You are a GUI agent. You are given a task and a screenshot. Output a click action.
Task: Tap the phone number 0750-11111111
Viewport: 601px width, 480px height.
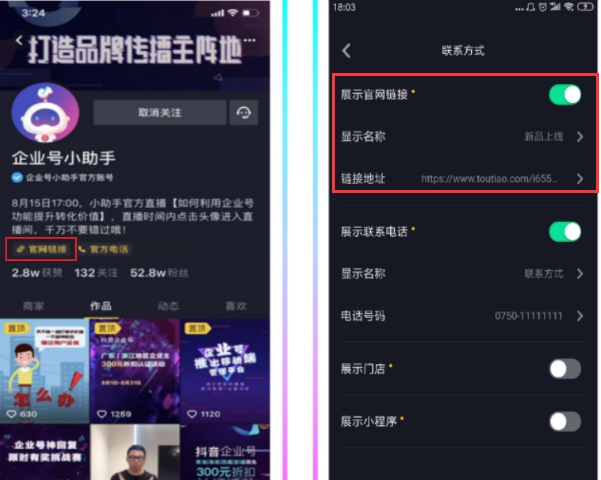click(529, 316)
